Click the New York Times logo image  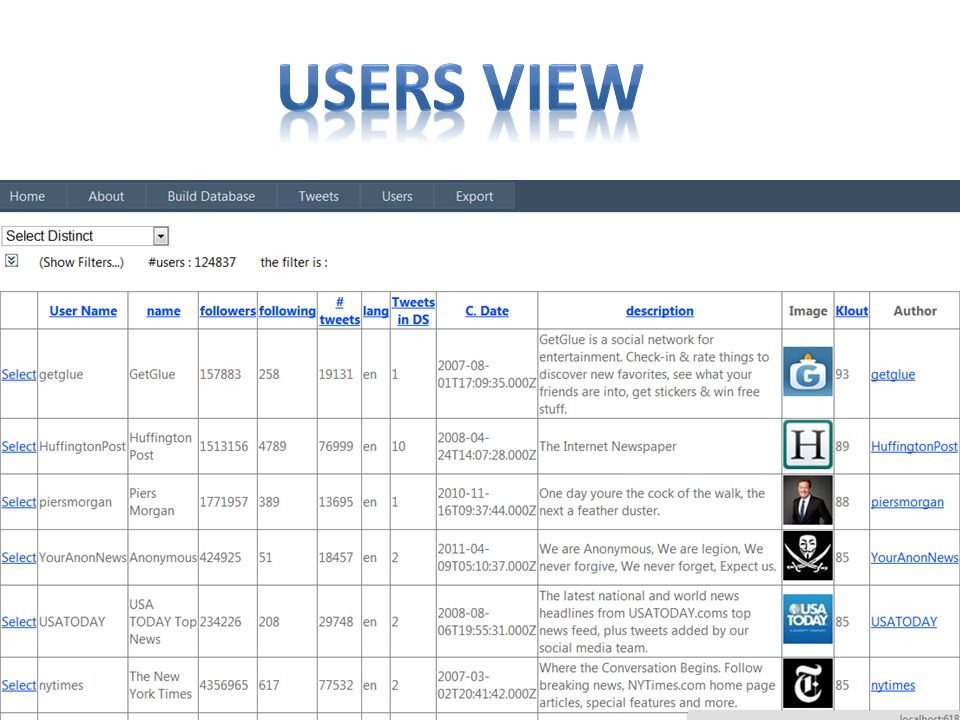(x=808, y=683)
